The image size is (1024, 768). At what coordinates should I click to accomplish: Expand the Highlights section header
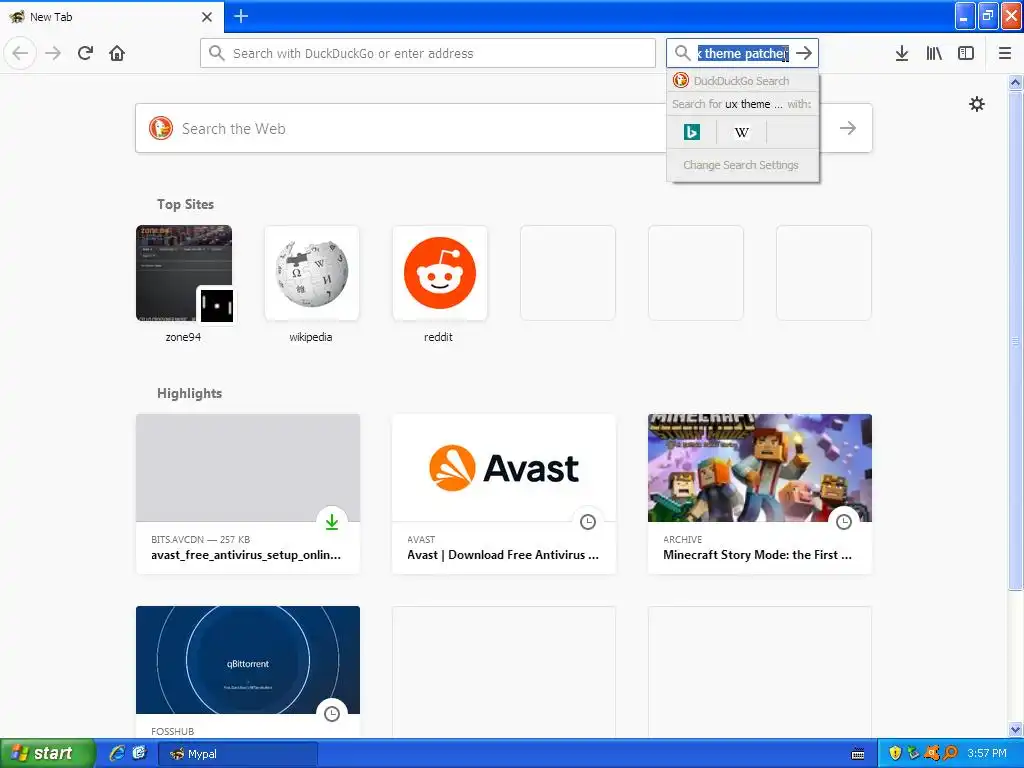(189, 393)
